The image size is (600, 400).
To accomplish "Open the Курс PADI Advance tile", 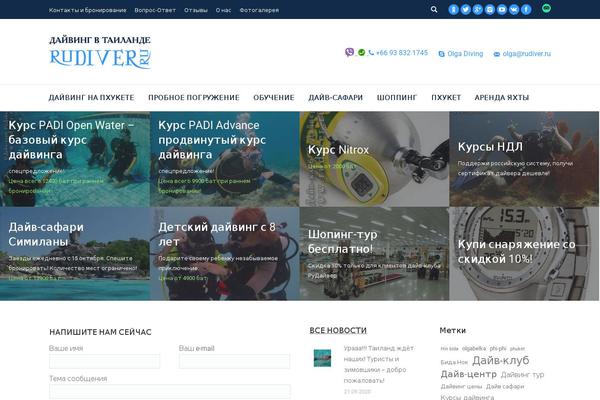I will click(x=225, y=159).
